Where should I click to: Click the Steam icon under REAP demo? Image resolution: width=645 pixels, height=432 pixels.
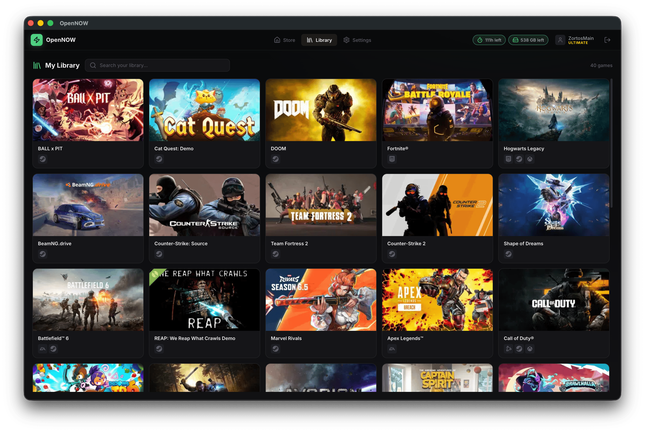pyautogui.click(x=159, y=349)
